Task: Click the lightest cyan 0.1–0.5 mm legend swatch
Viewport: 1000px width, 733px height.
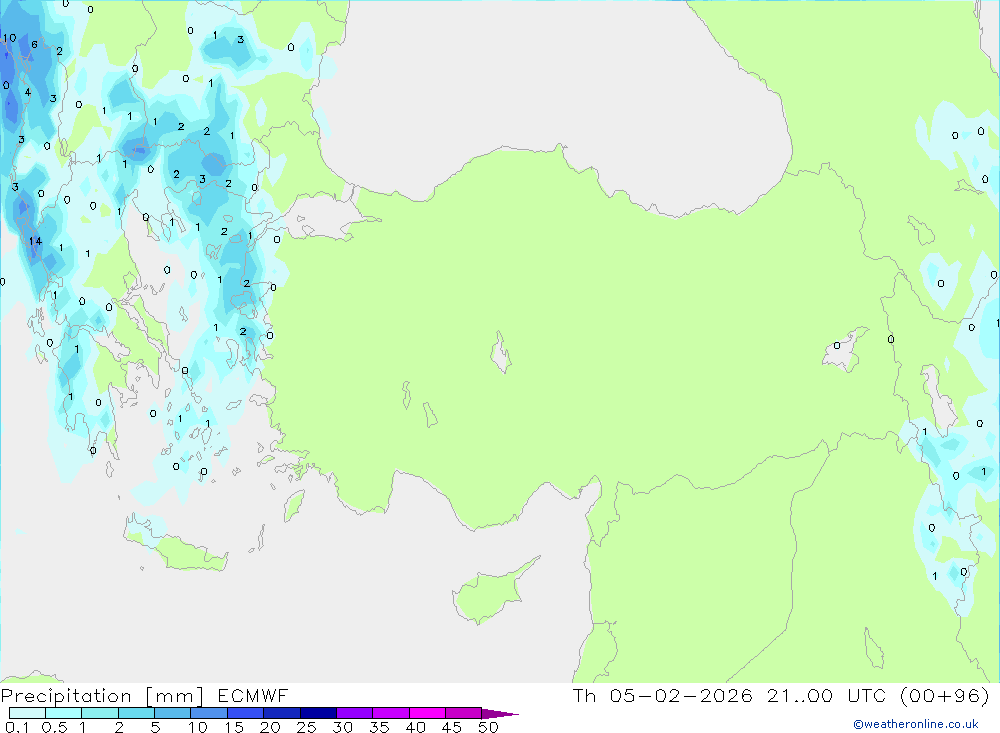Action: [27, 713]
